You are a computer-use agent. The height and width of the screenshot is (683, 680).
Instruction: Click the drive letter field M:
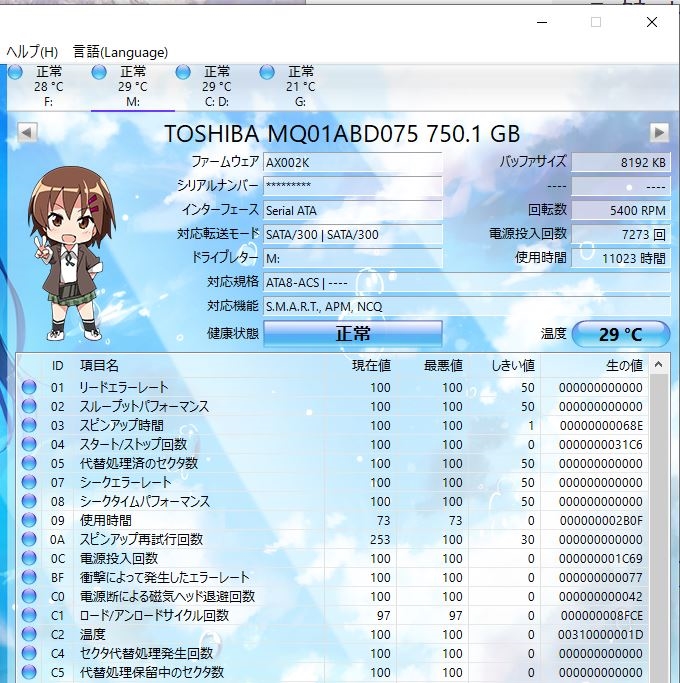point(353,258)
